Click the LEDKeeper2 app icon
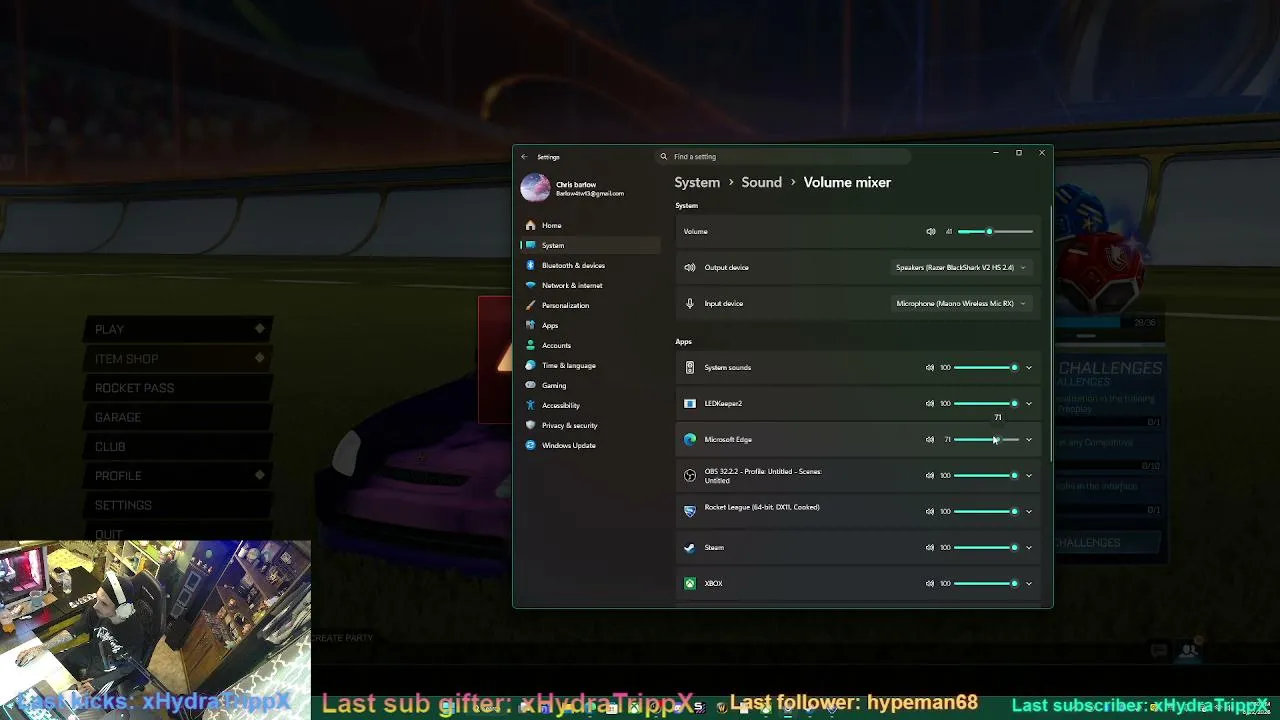The height and width of the screenshot is (720, 1280). click(x=690, y=404)
